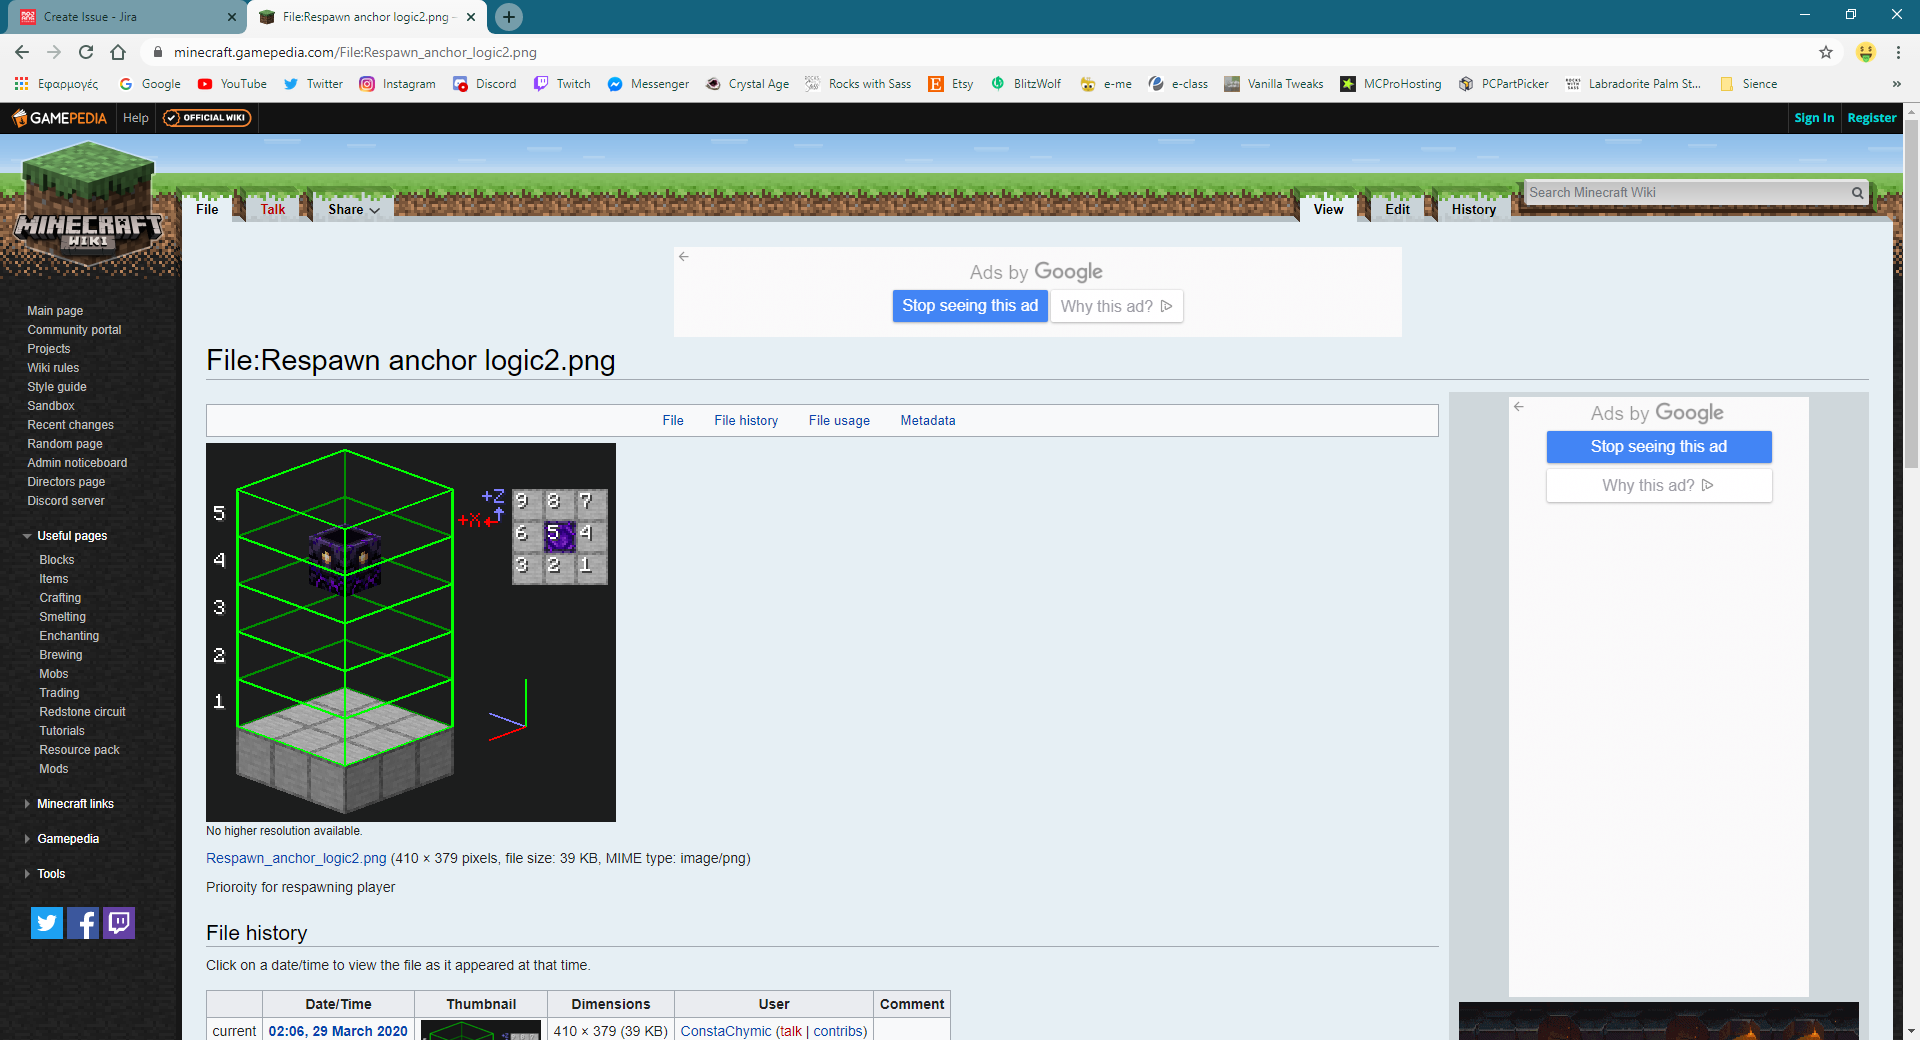Open the Instagram bookmark
Image resolution: width=1920 pixels, height=1040 pixels.
click(398, 84)
